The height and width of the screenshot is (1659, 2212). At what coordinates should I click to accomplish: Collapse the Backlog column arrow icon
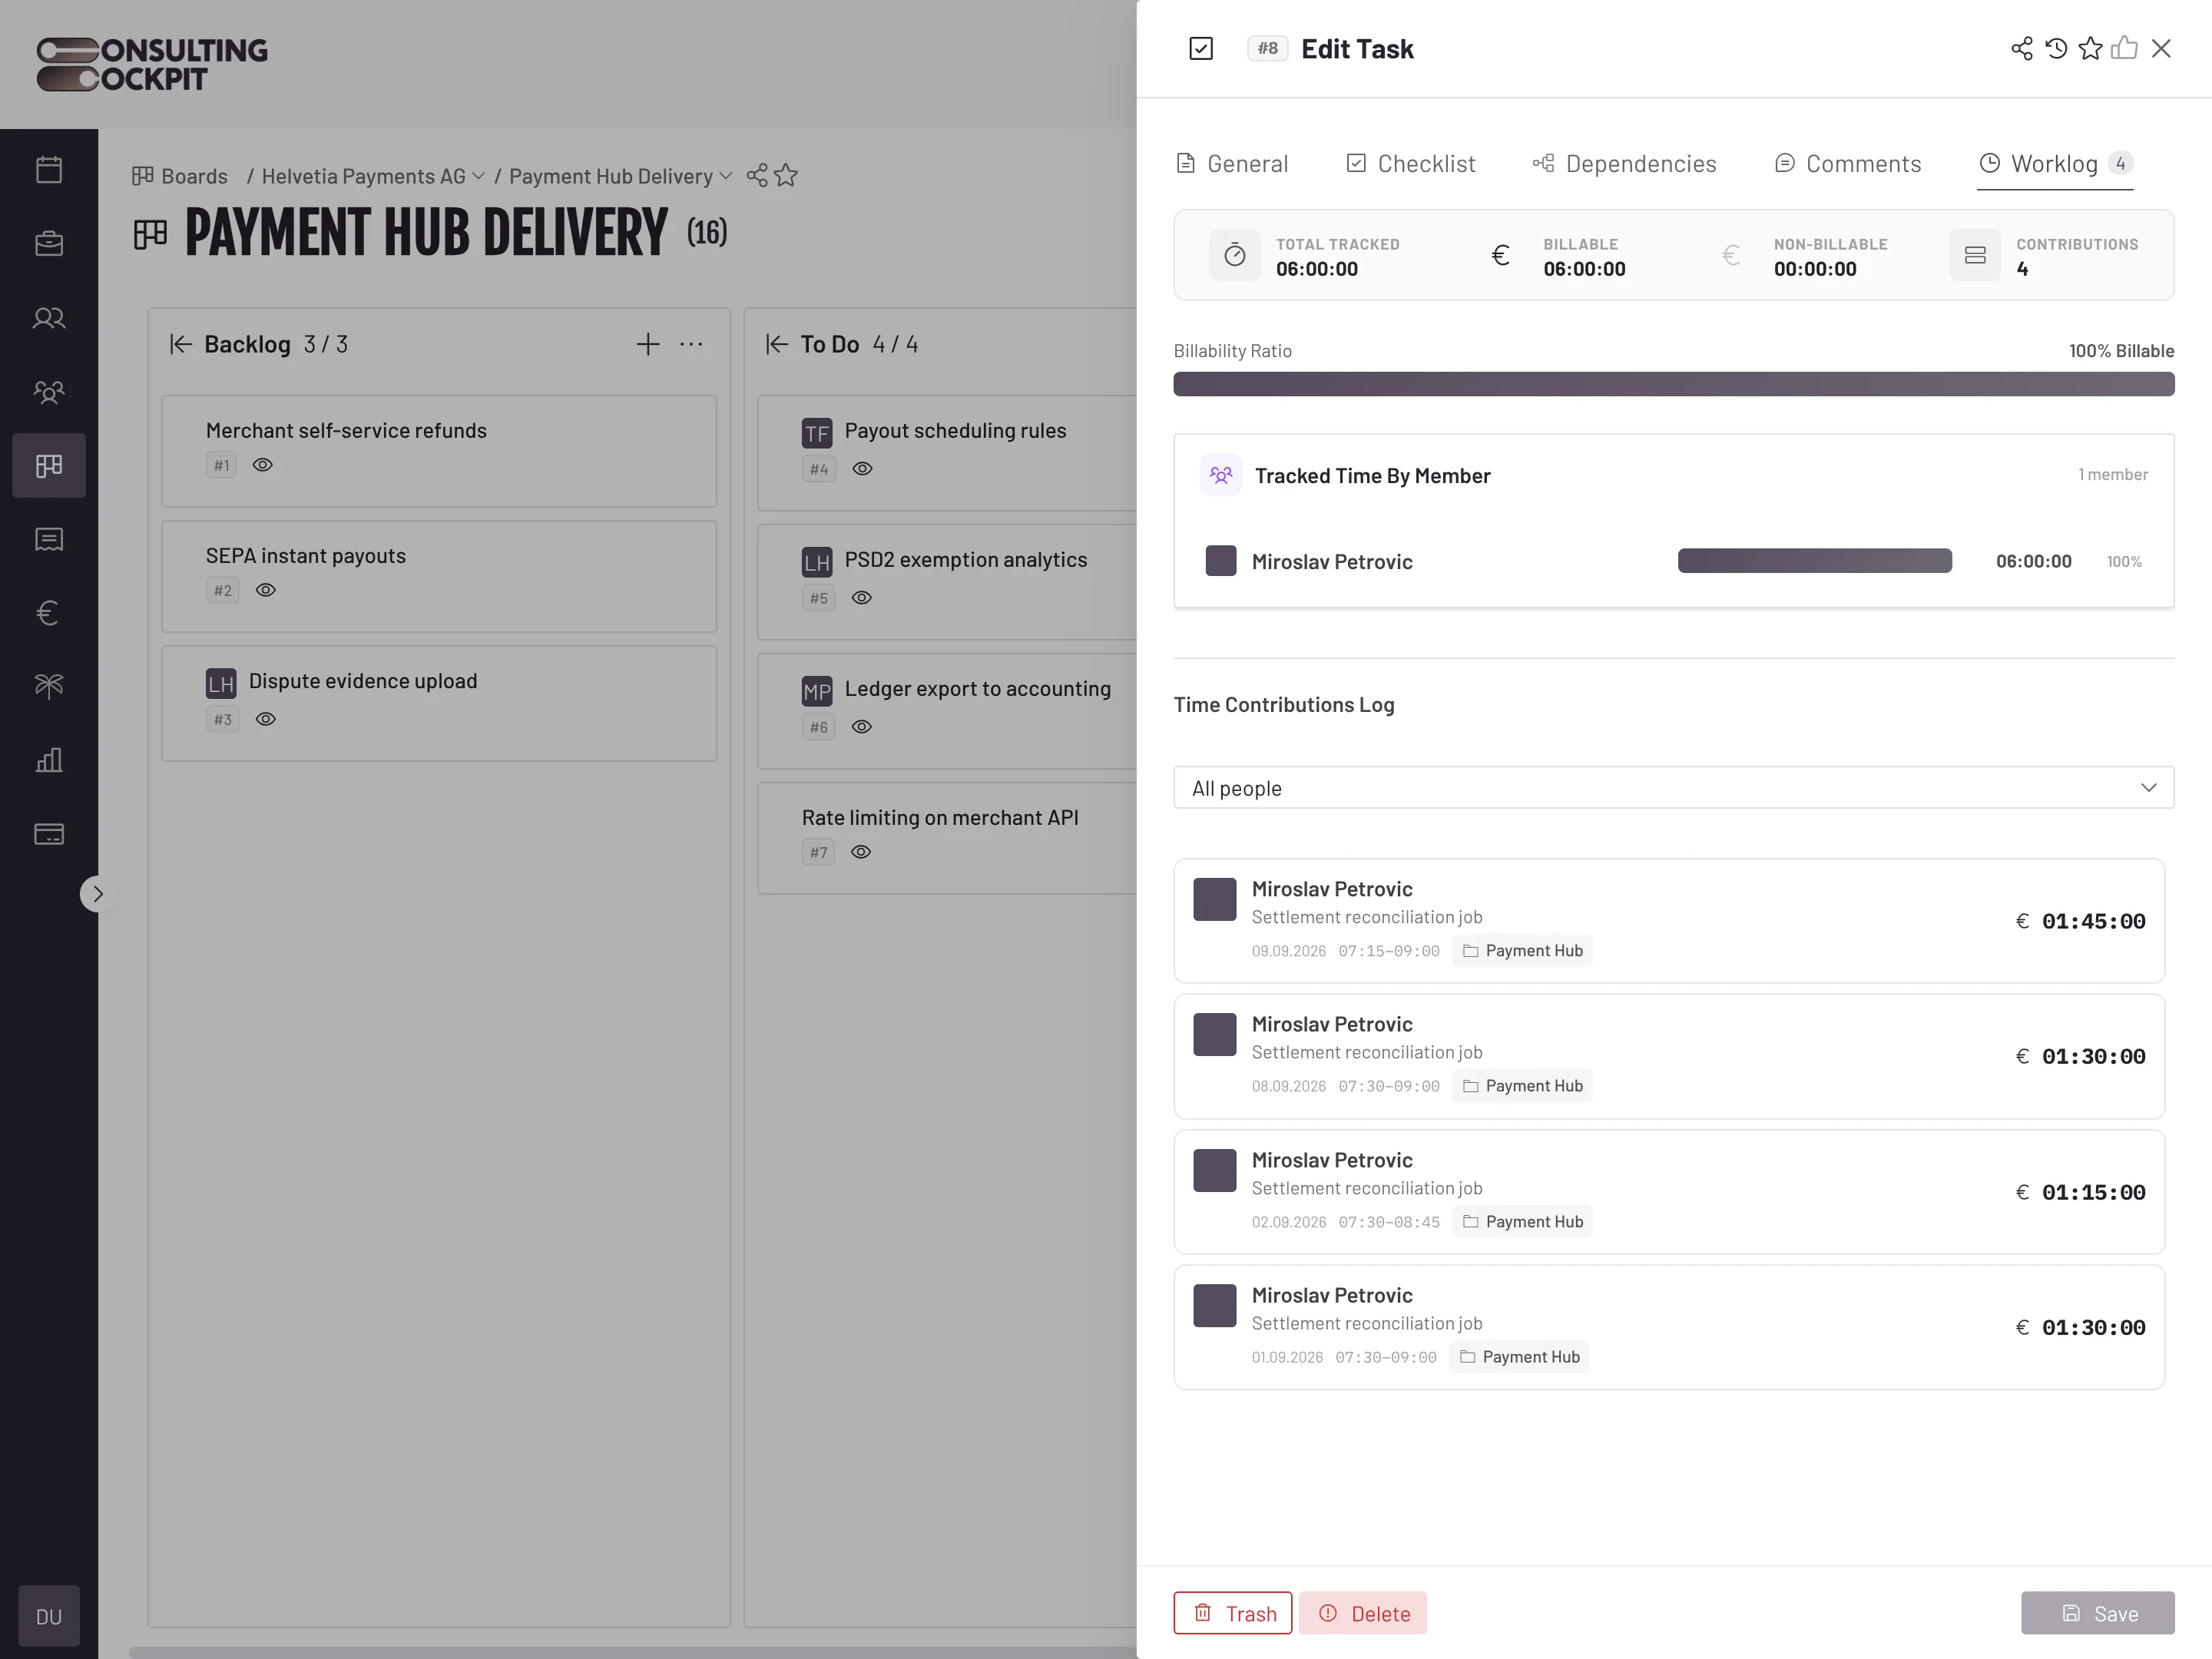point(181,344)
